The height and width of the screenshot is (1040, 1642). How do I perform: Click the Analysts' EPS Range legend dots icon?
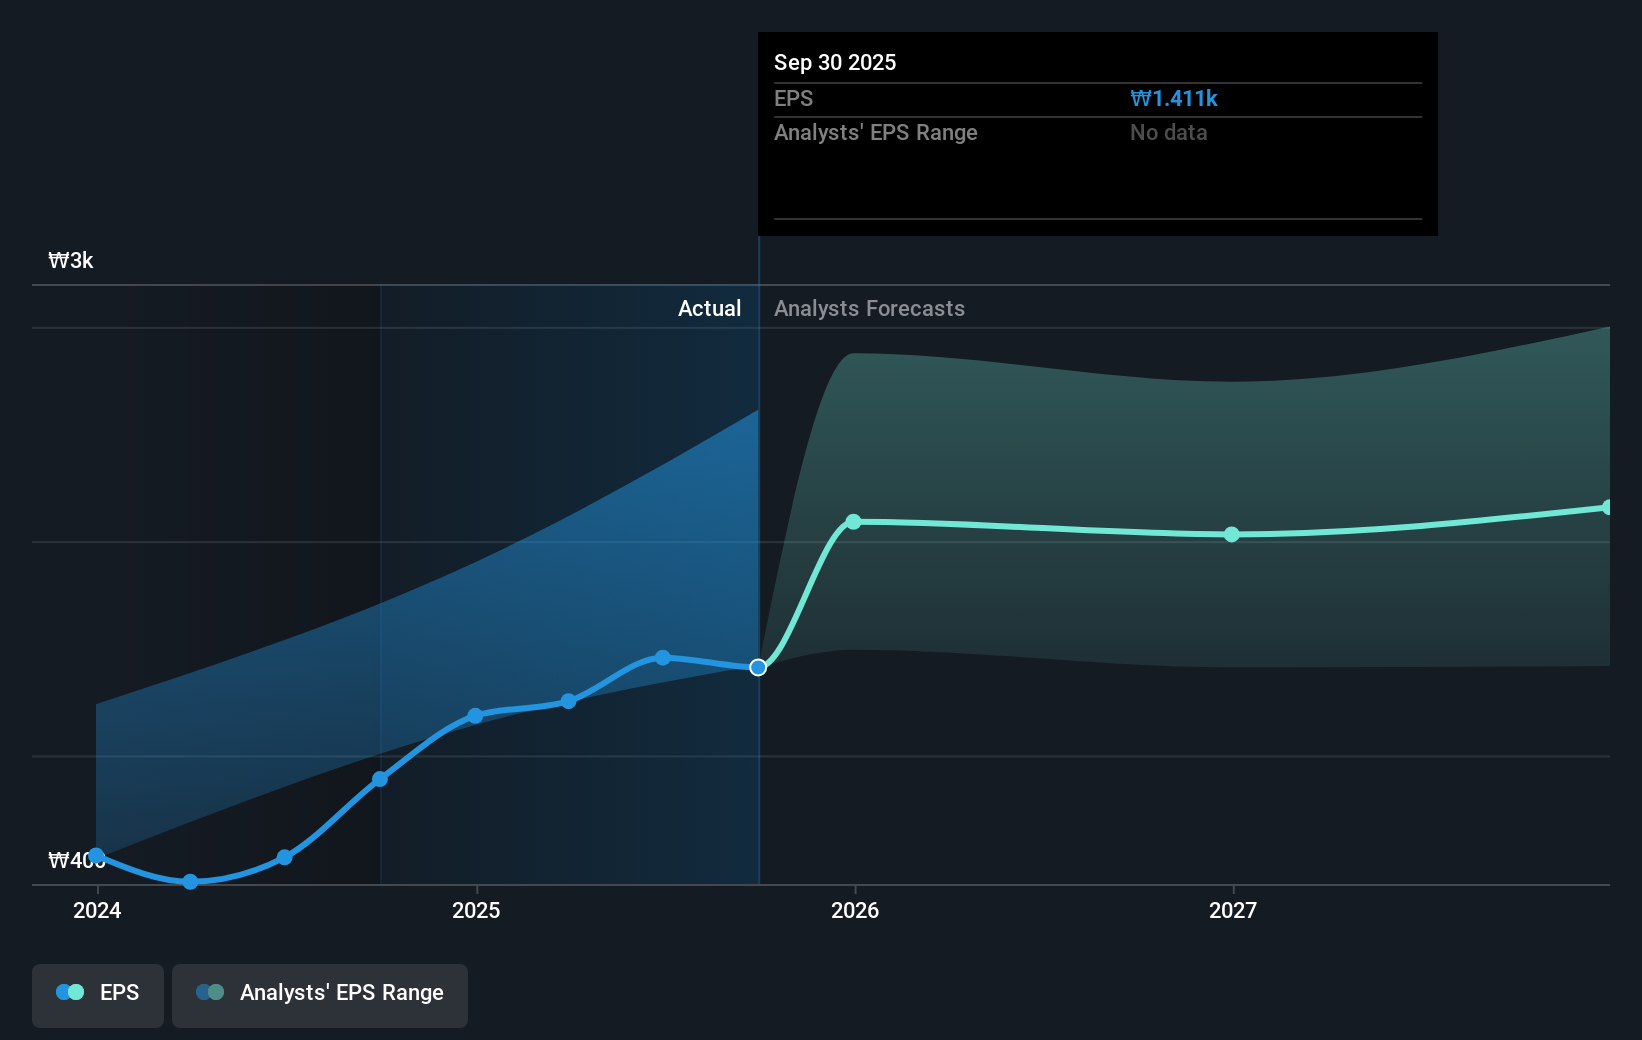210,992
